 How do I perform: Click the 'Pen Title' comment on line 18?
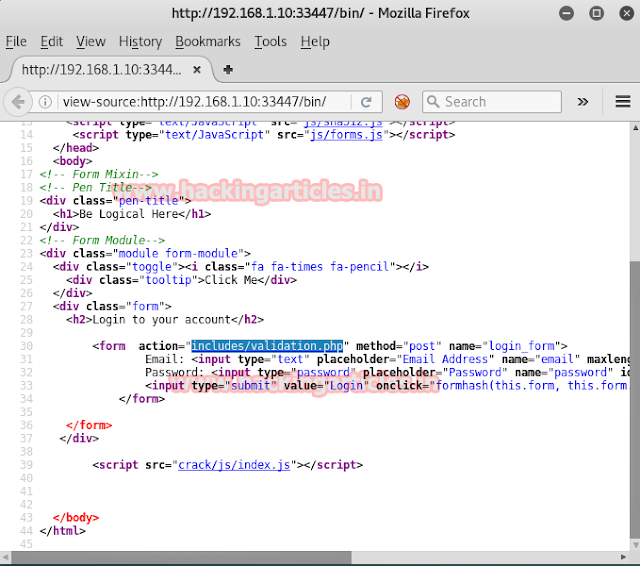[96, 187]
